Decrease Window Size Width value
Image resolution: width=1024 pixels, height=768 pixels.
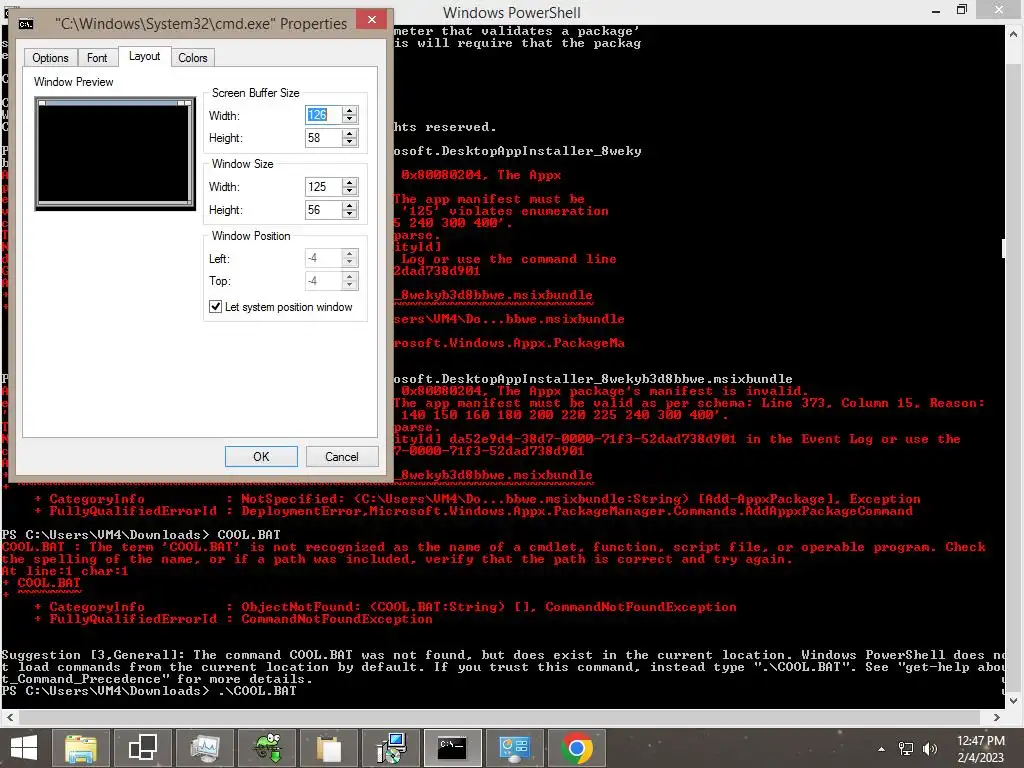tap(350, 191)
